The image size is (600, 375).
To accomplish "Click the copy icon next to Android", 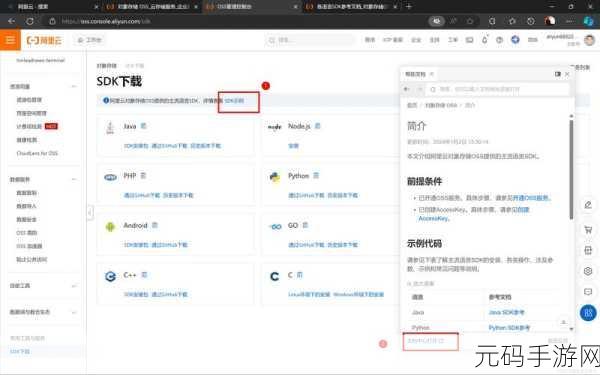I will (155, 225).
